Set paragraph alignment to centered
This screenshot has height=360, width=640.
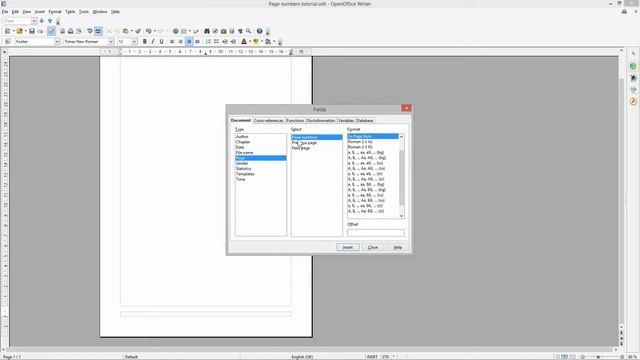pyautogui.click(x=180, y=42)
